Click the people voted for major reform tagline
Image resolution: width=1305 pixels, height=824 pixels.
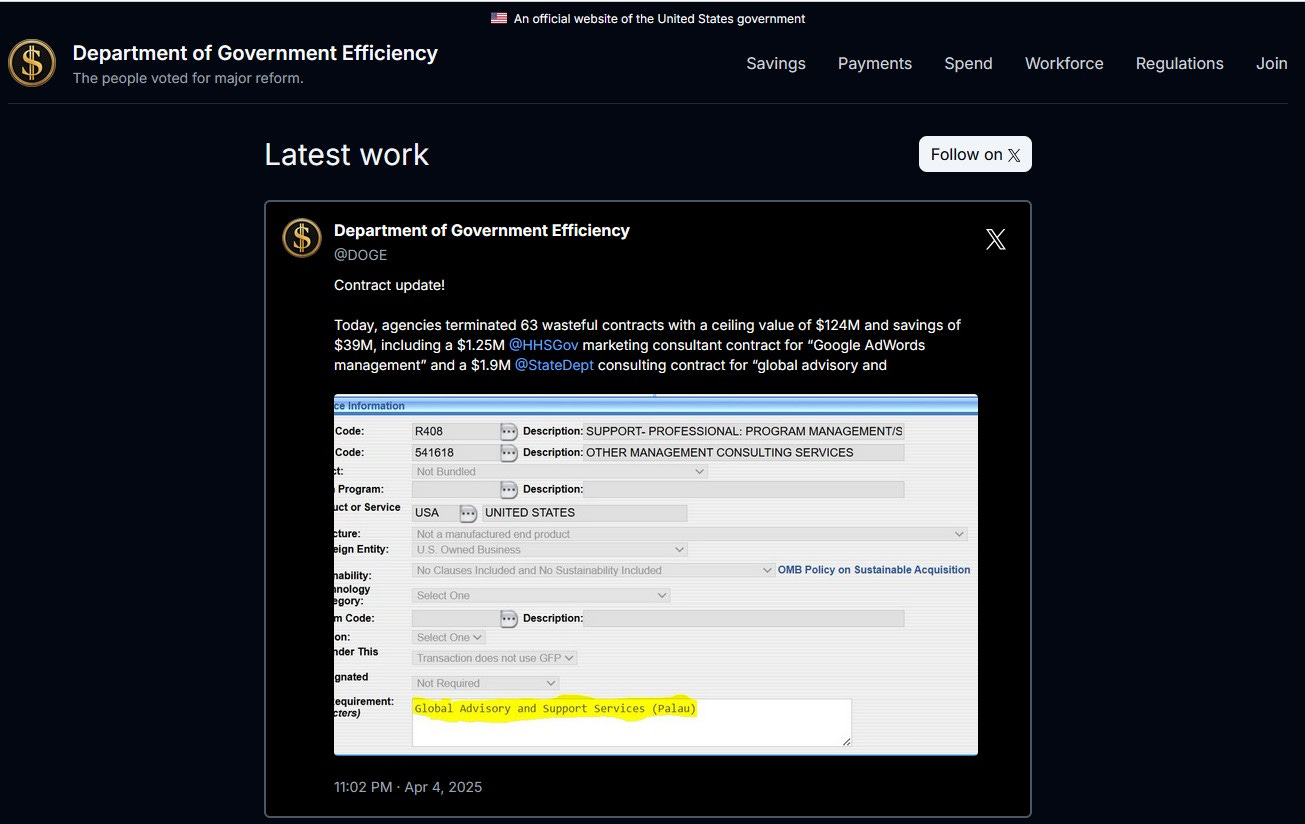188,78
